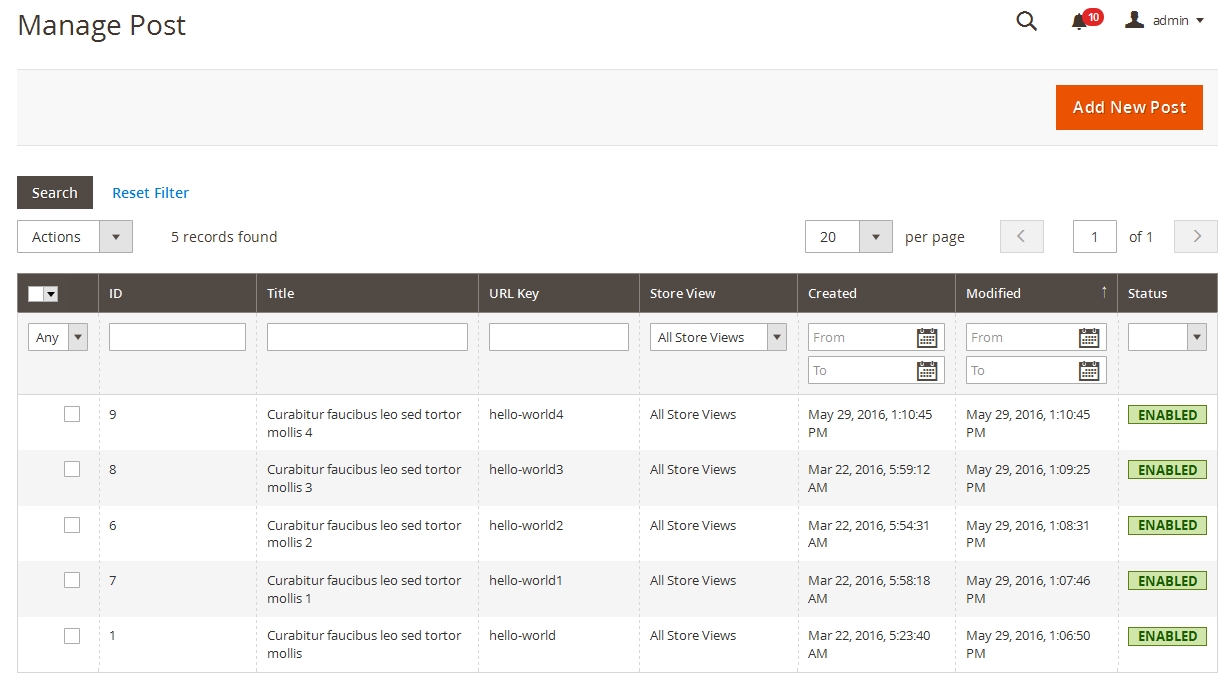Image resolution: width=1232 pixels, height=674 pixels.
Task: Open the search magnifier icon
Action: pos(1026,21)
